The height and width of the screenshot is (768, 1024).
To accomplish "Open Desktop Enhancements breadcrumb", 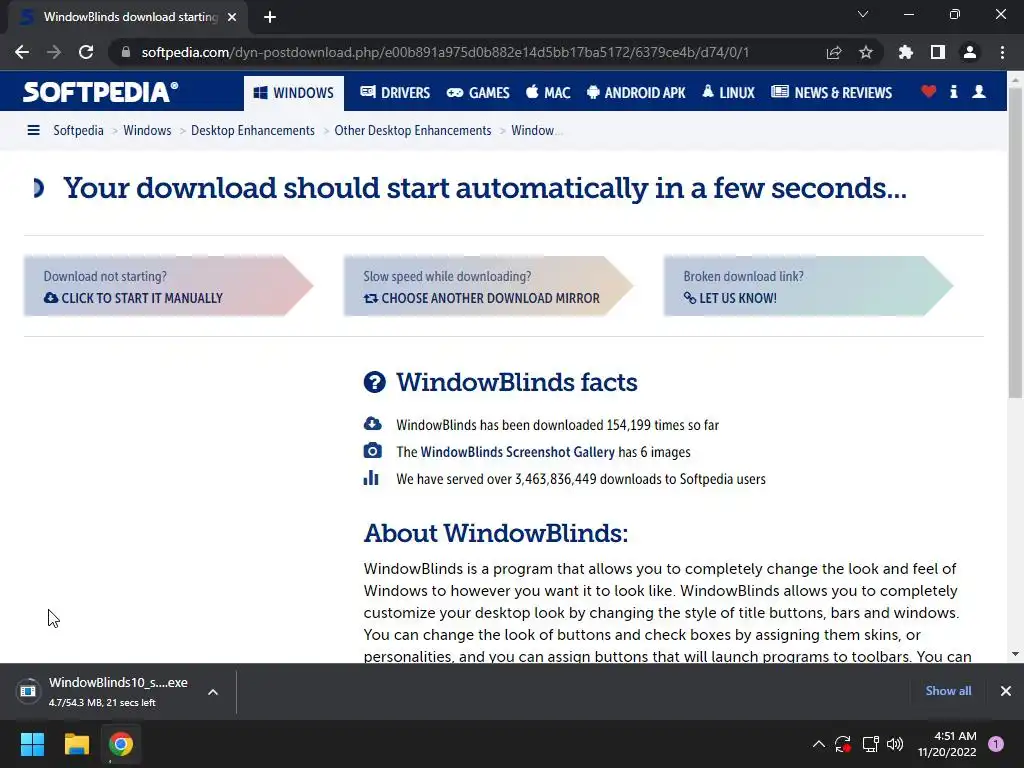I will (x=253, y=131).
